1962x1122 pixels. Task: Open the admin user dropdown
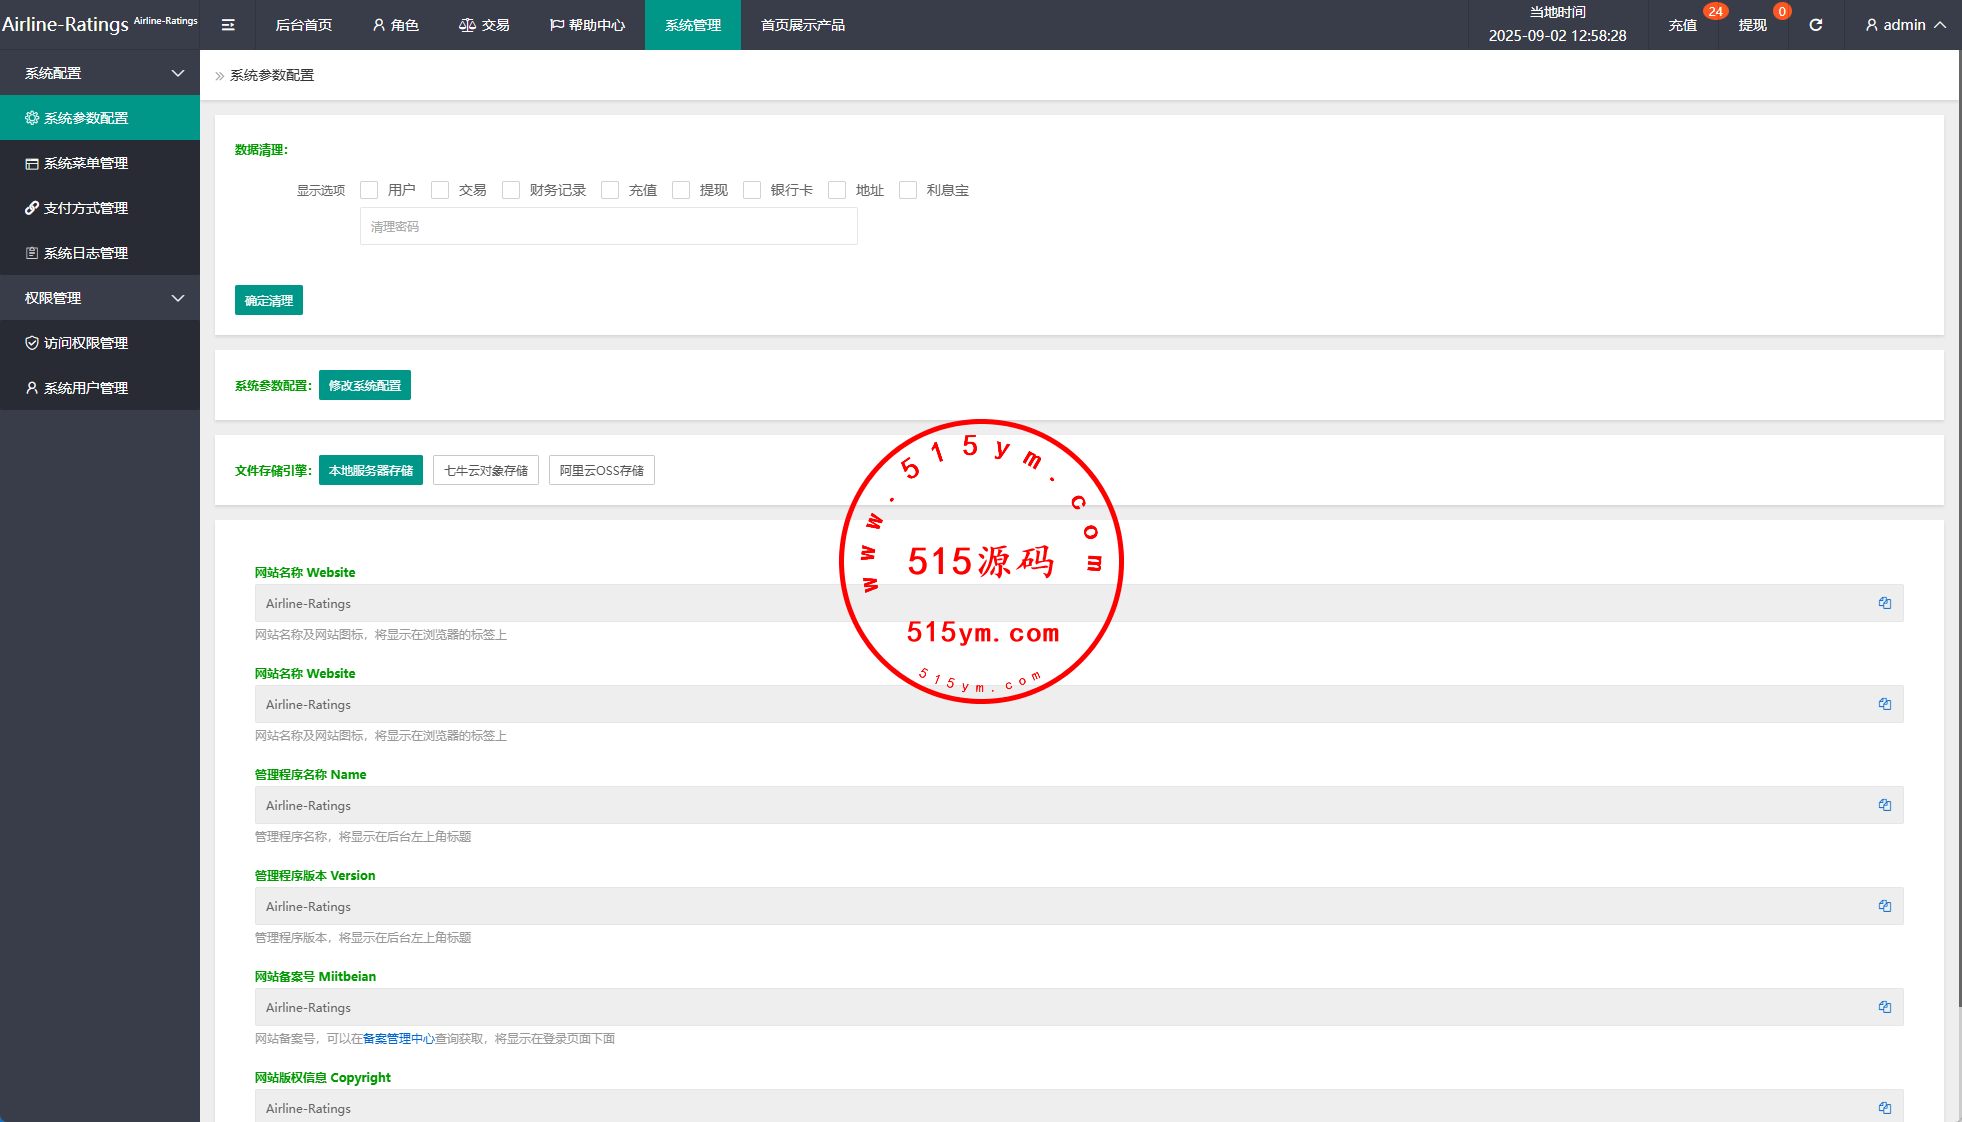click(1904, 25)
